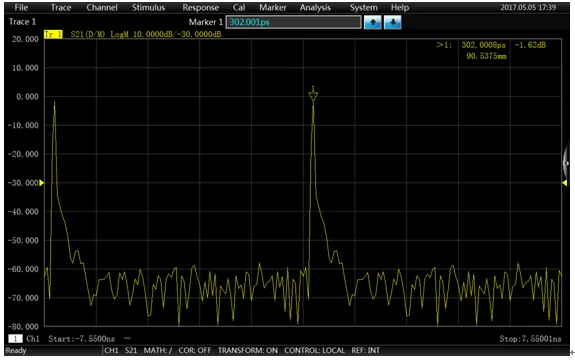Open the Marker menu
The image size is (575, 363).
pos(272,7)
